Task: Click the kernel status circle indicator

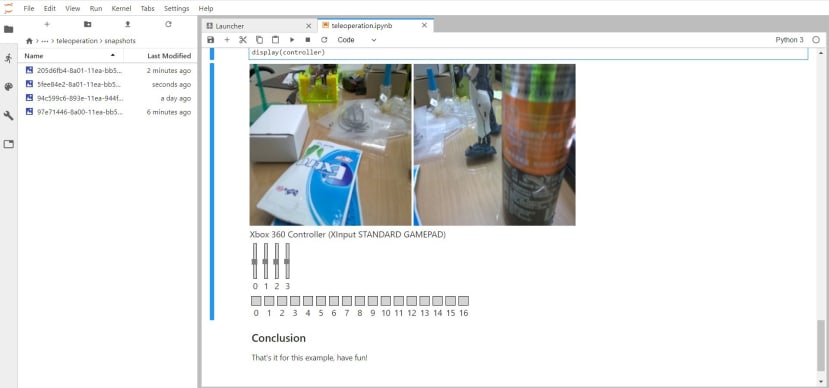Action: pyautogui.click(x=816, y=40)
